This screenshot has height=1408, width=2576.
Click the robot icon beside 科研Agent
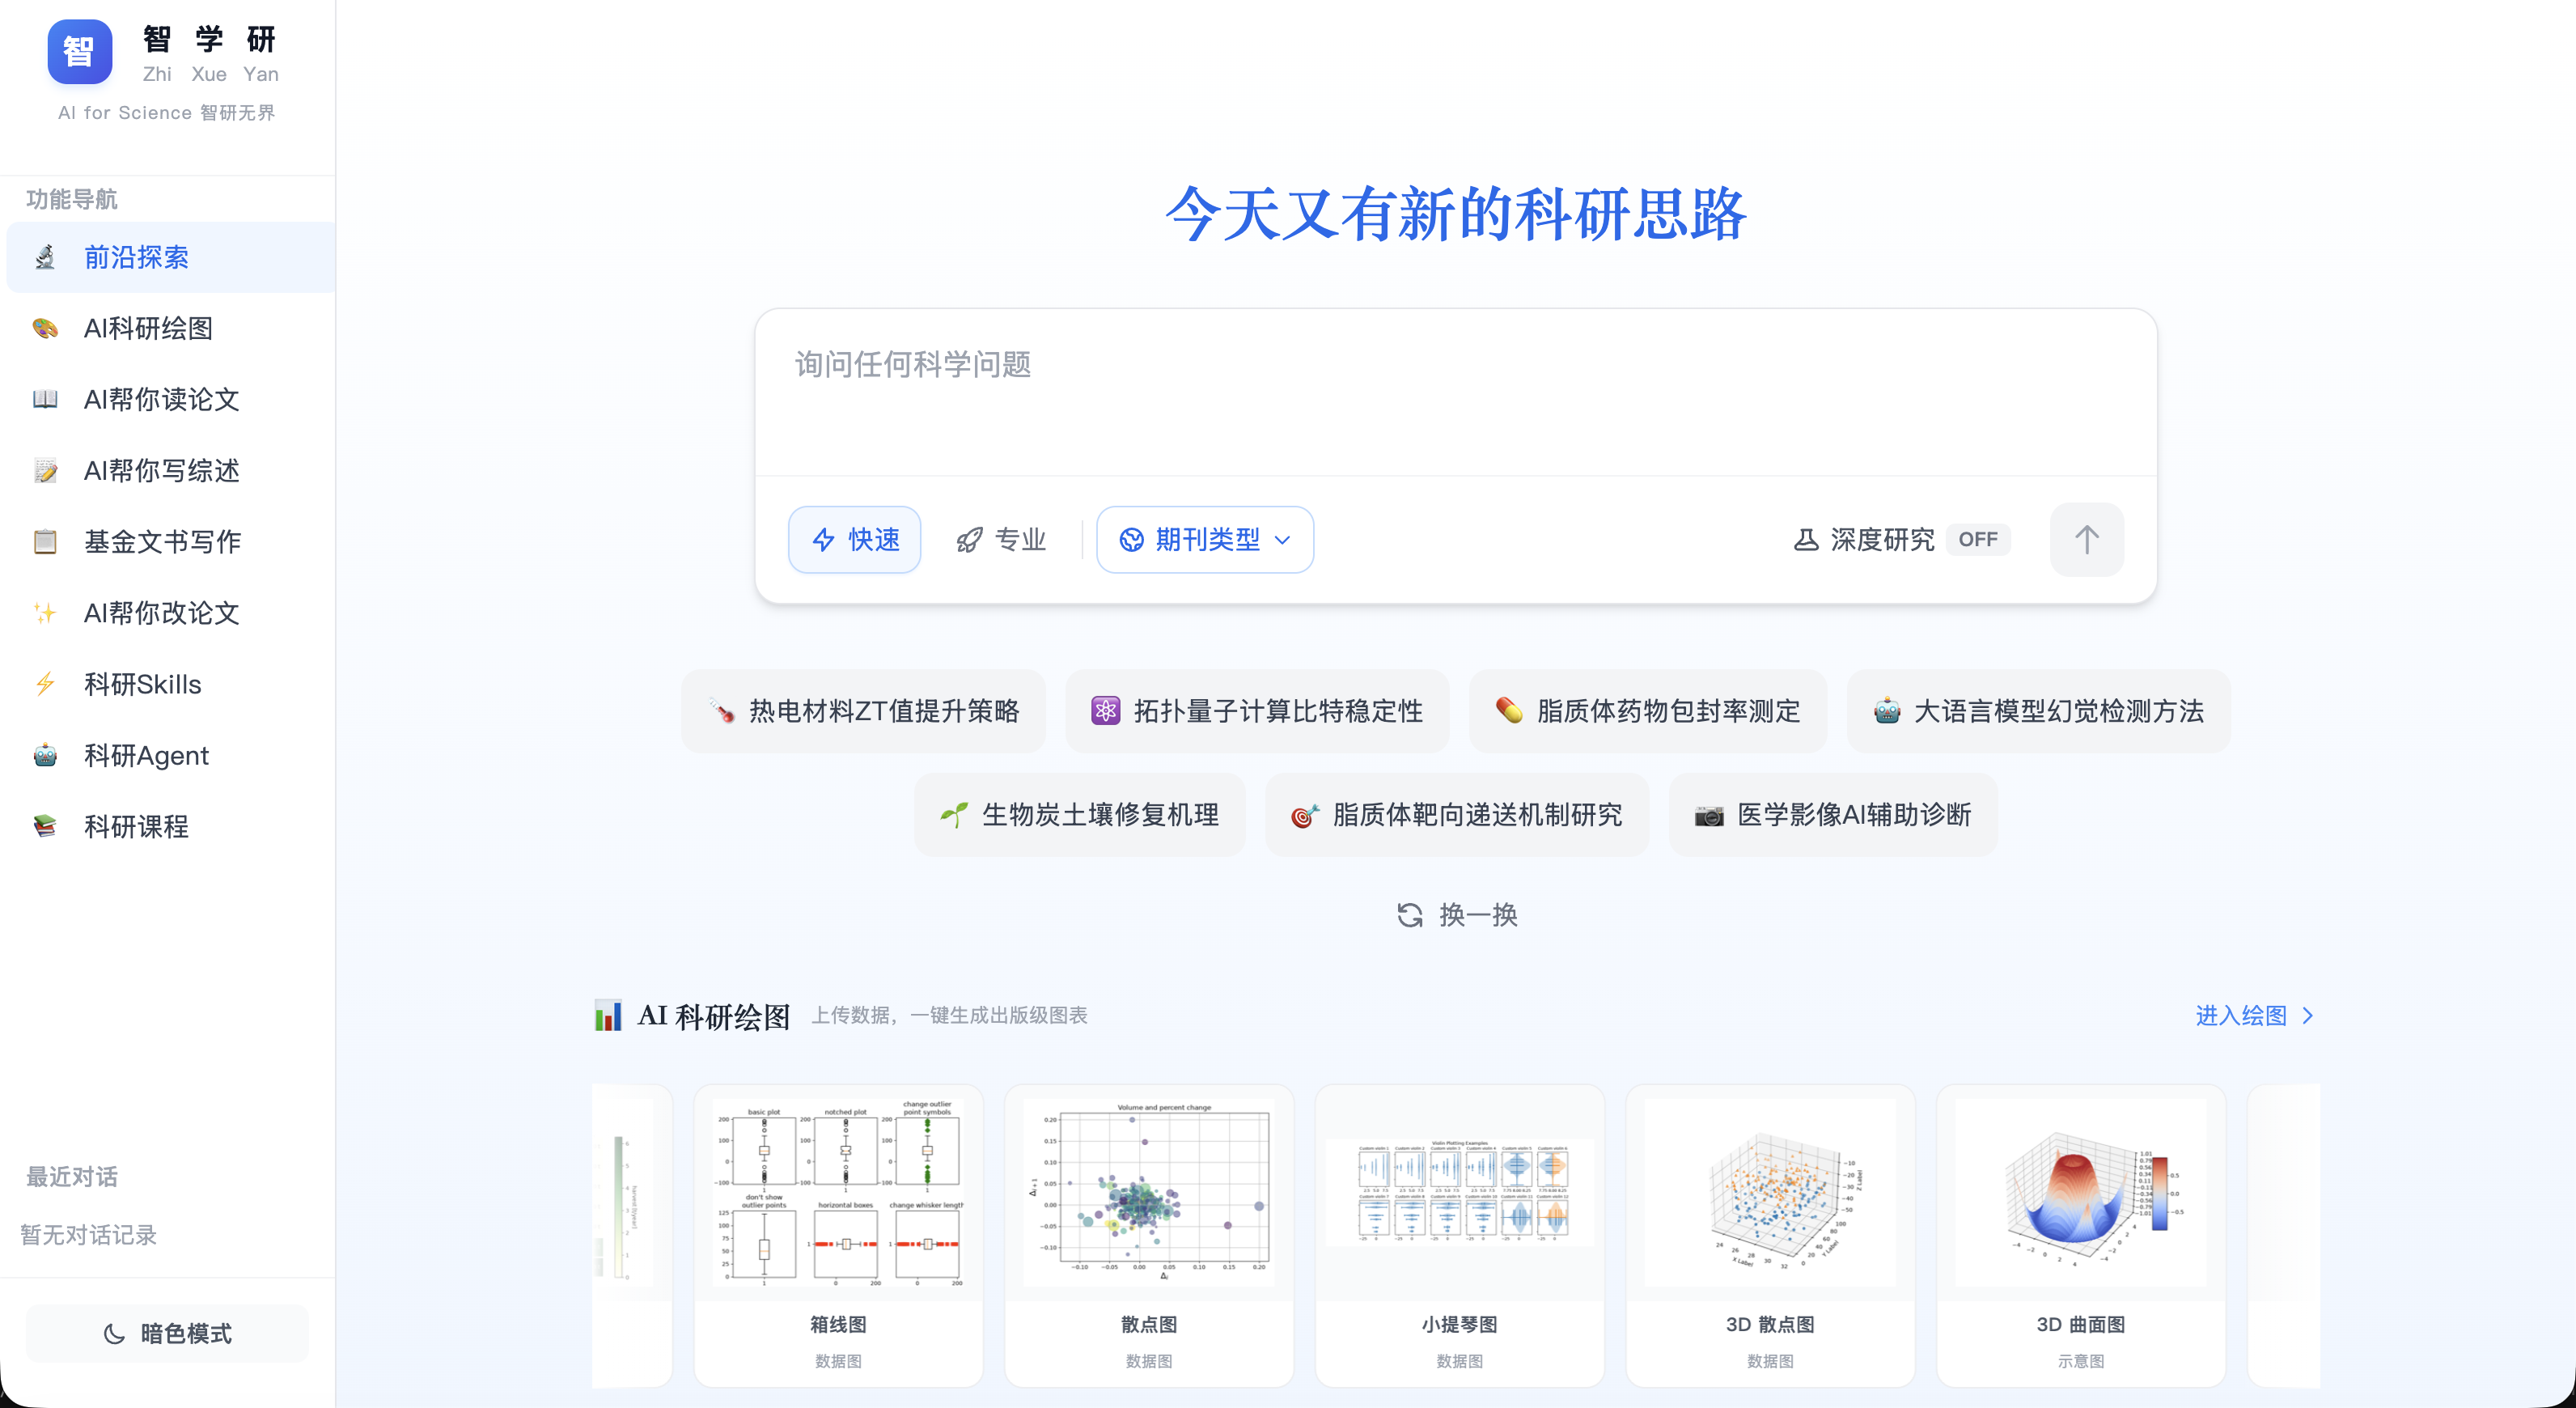[45, 756]
